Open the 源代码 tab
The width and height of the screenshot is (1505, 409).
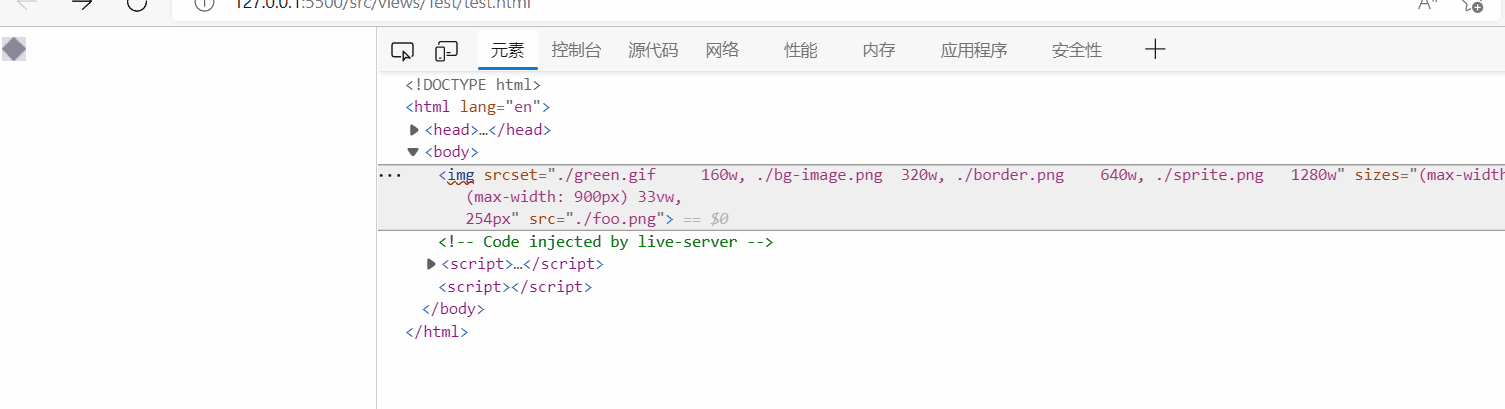coord(653,50)
